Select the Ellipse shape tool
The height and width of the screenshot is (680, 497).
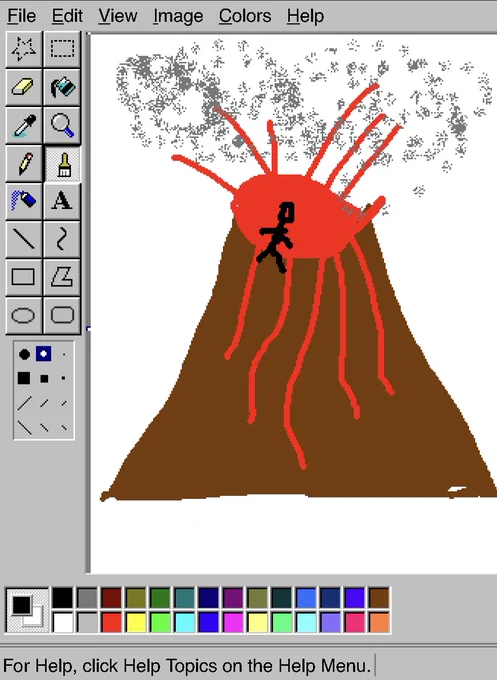click(24, 315)
